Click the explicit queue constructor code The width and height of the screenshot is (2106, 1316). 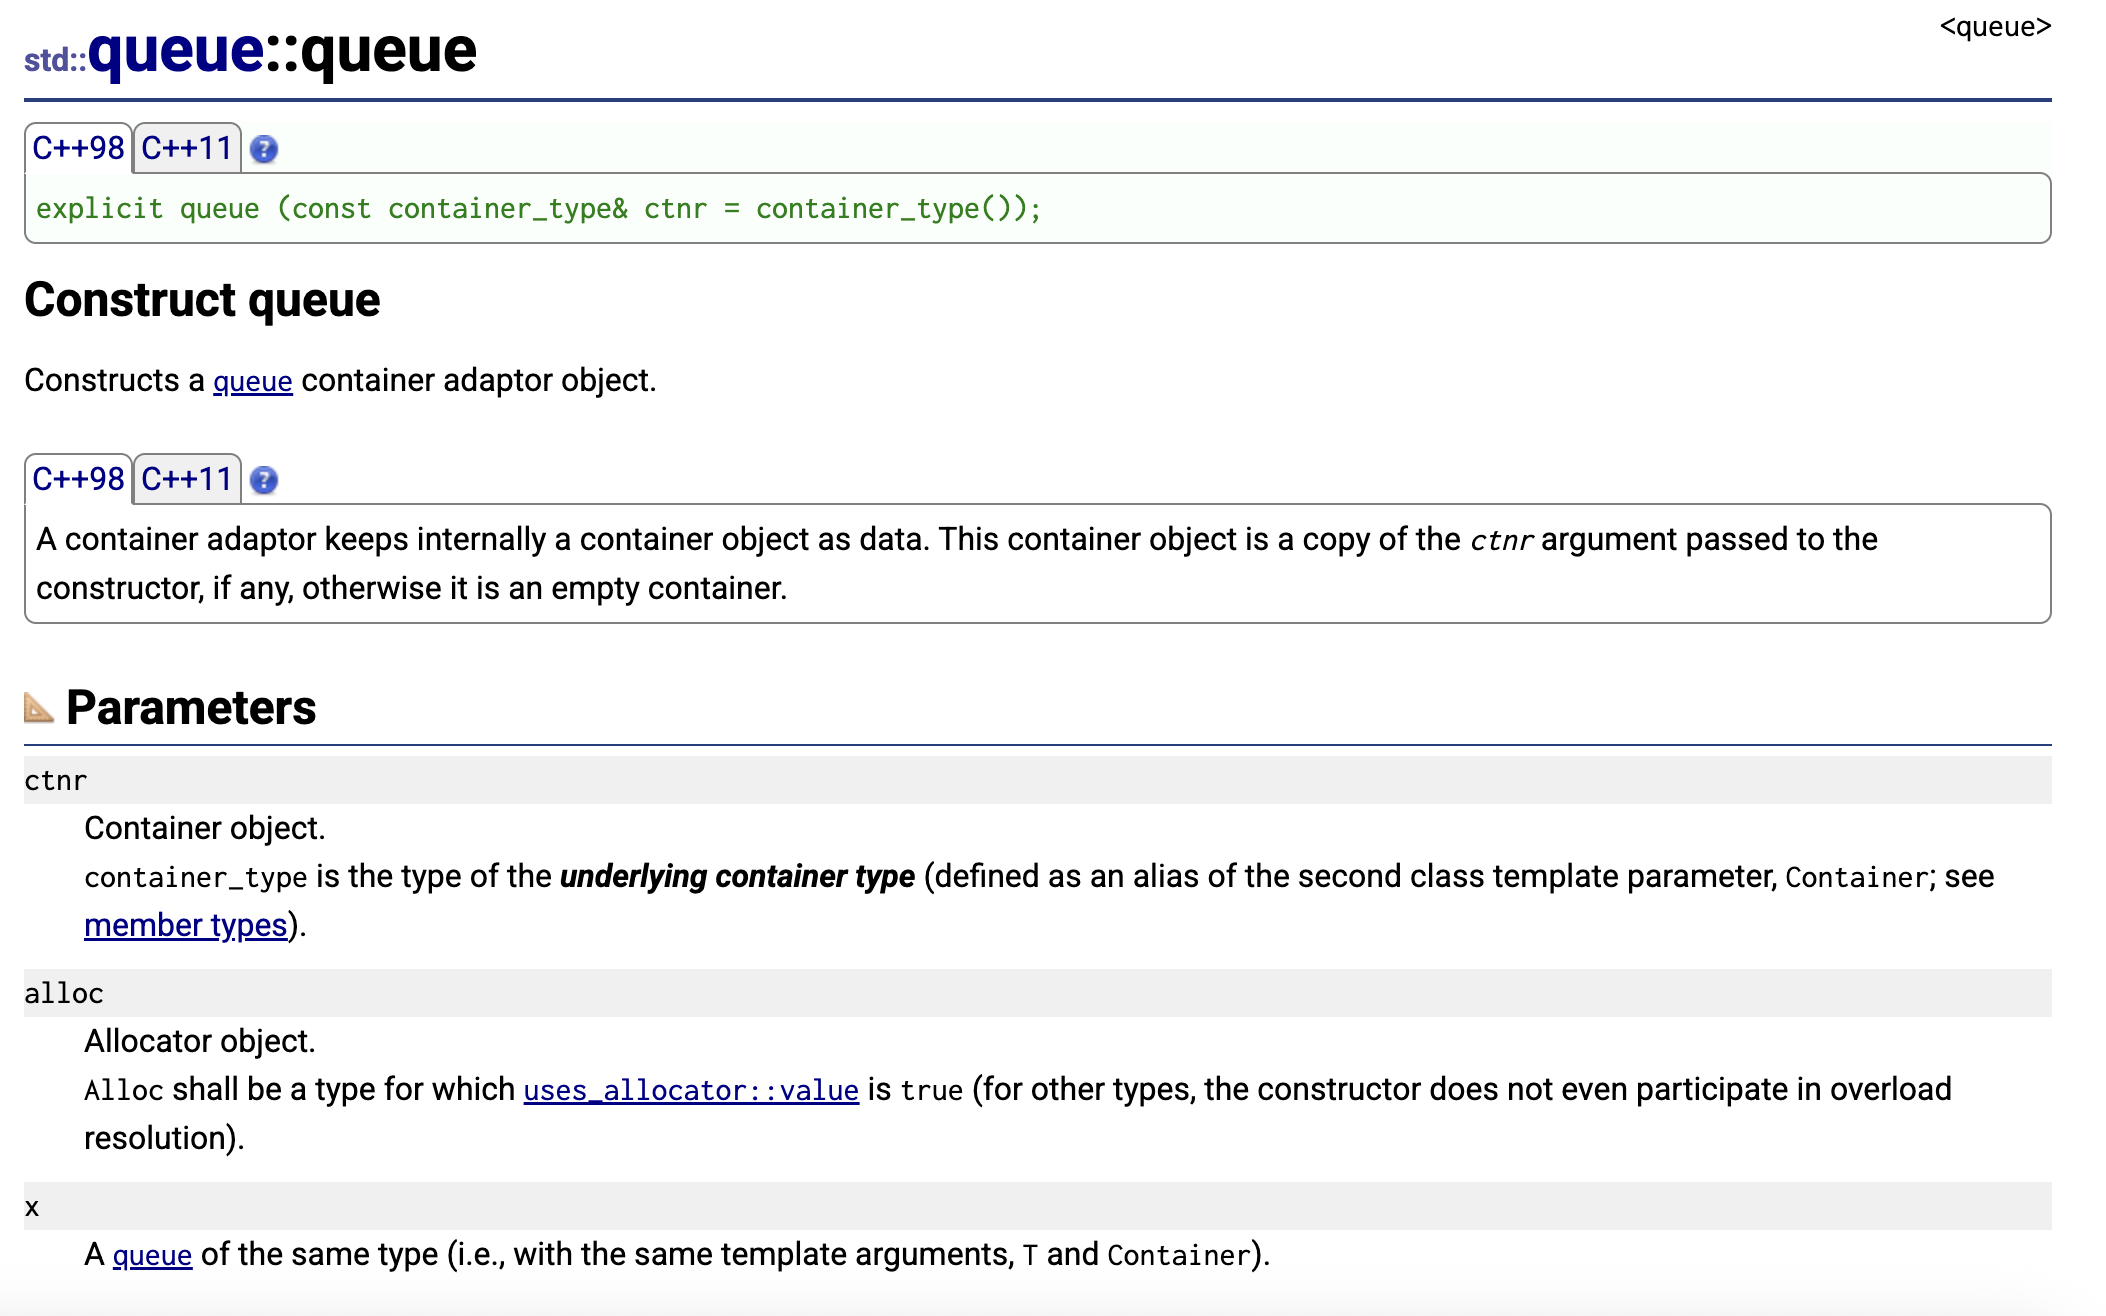538,209
